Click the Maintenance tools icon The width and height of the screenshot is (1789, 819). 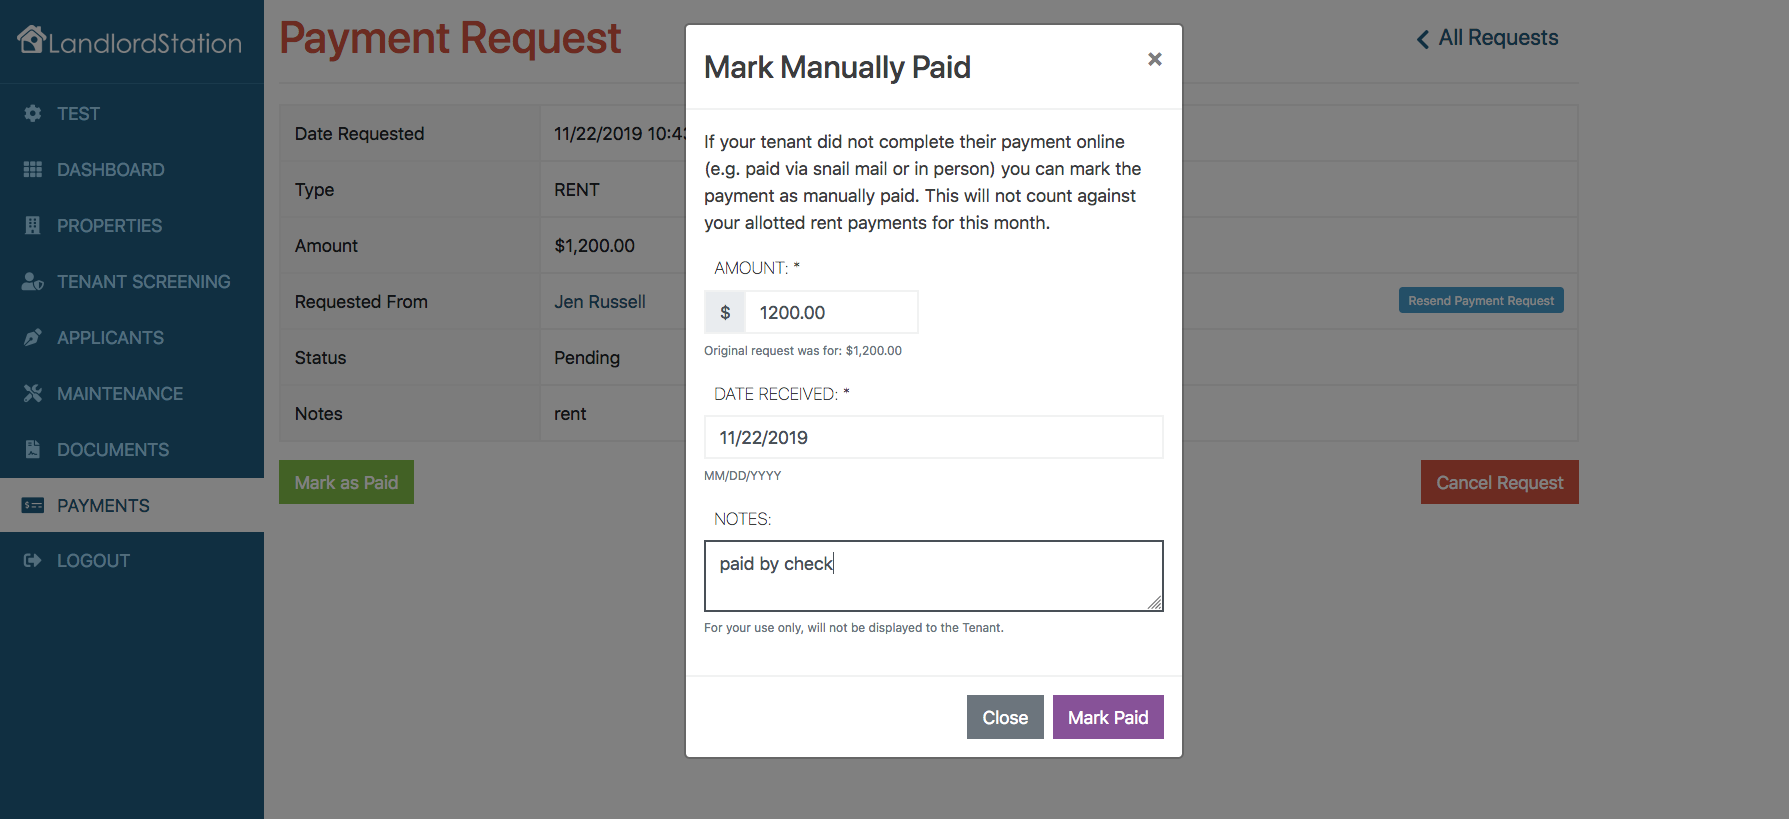(x=33, y=394)
